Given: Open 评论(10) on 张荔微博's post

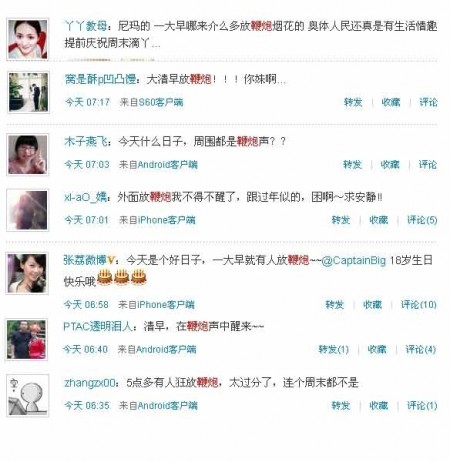Looking at the screenshot, I should (x=418, y=304).
